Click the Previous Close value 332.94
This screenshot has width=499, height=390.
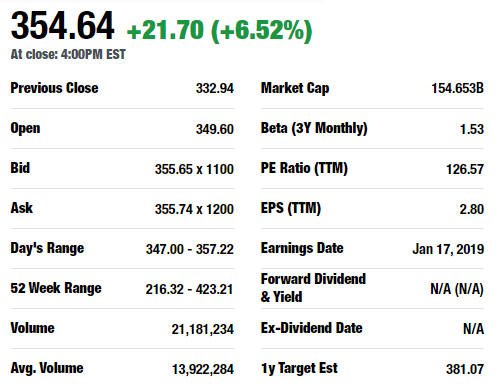215,88
